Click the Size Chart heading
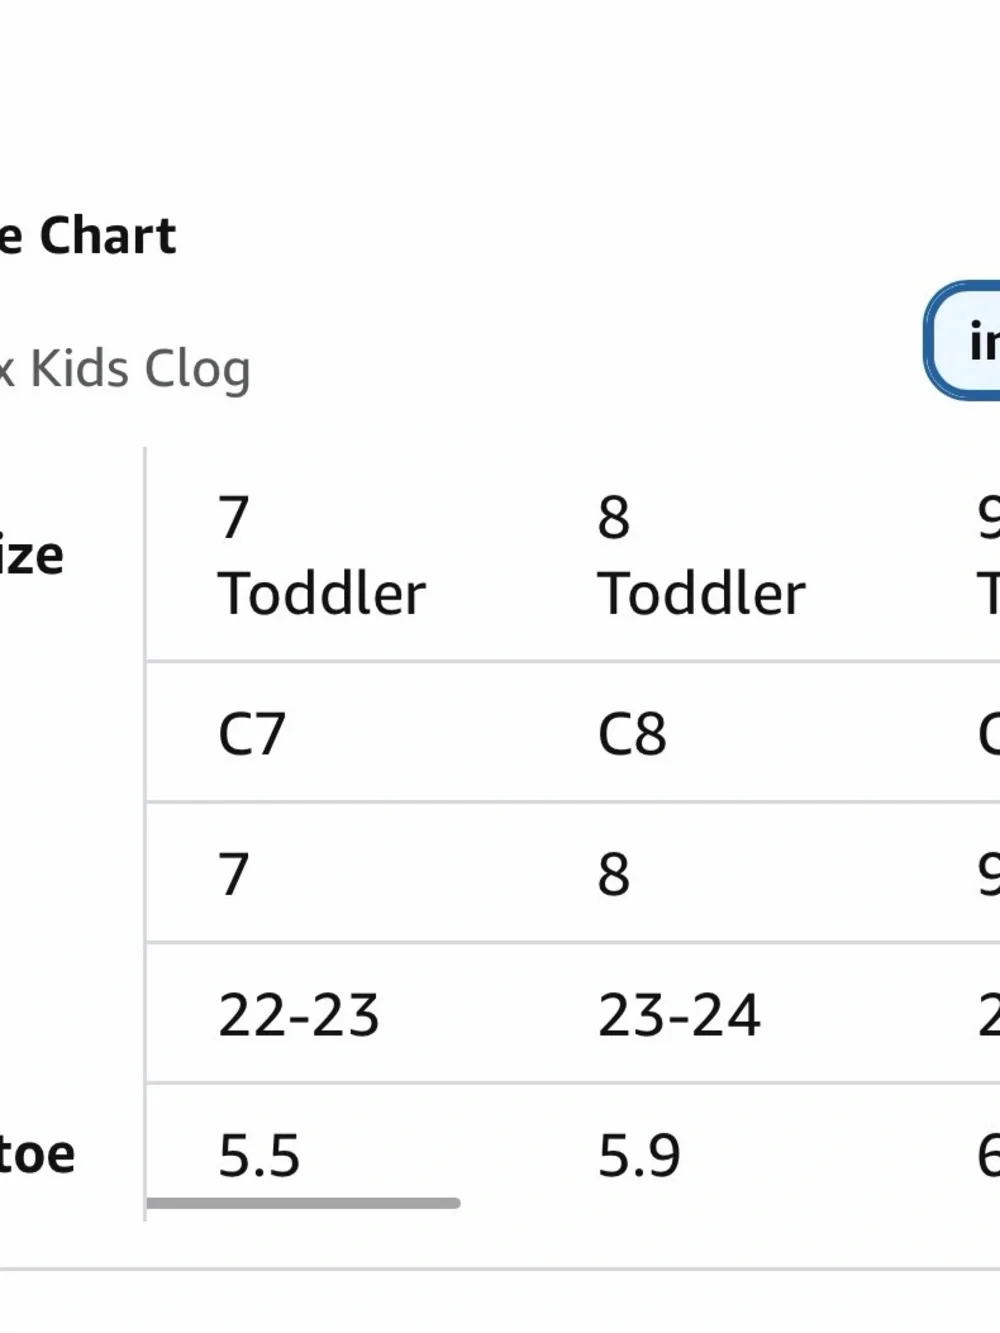 click(x=88, y=236)
